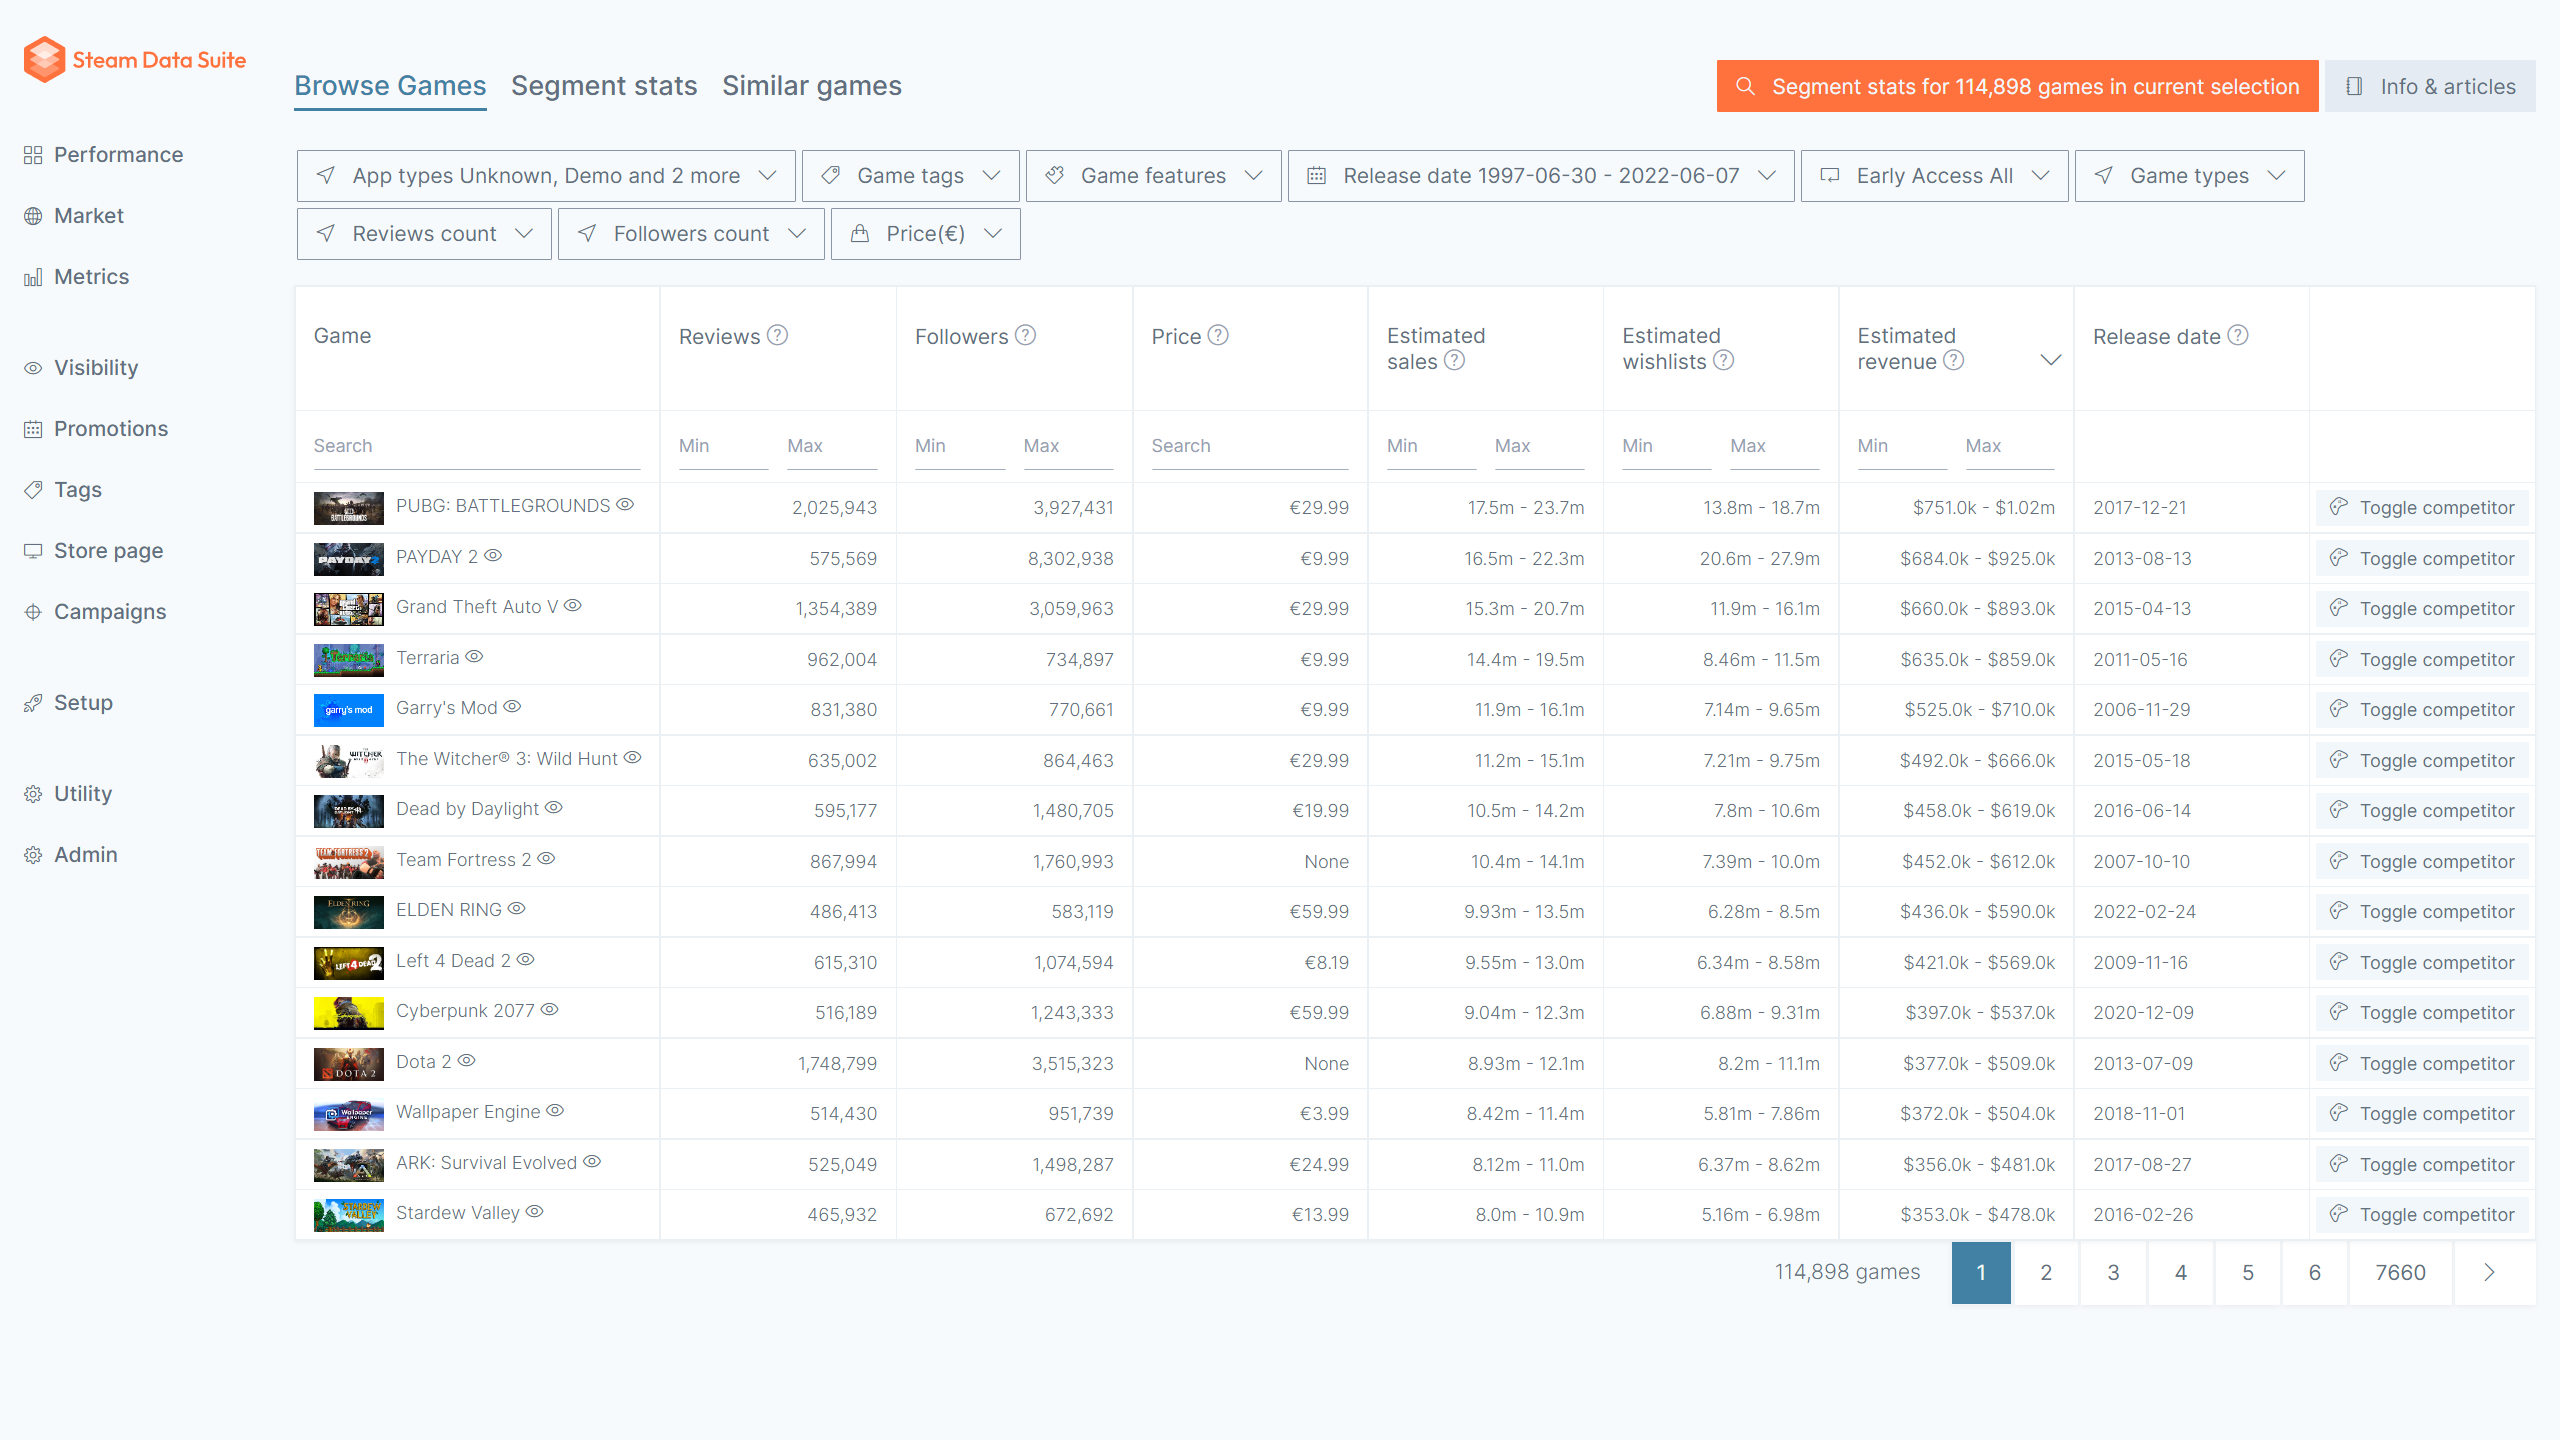Image resolution: width=2560 pixels, height=1440 pixels.
Task: Jump to last page 7660
Action: 2400,1273
